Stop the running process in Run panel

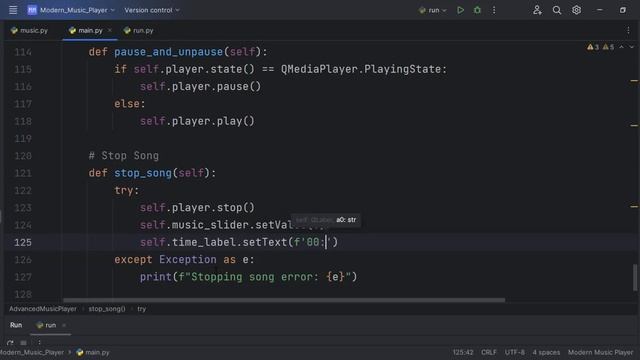coord(24,343)
